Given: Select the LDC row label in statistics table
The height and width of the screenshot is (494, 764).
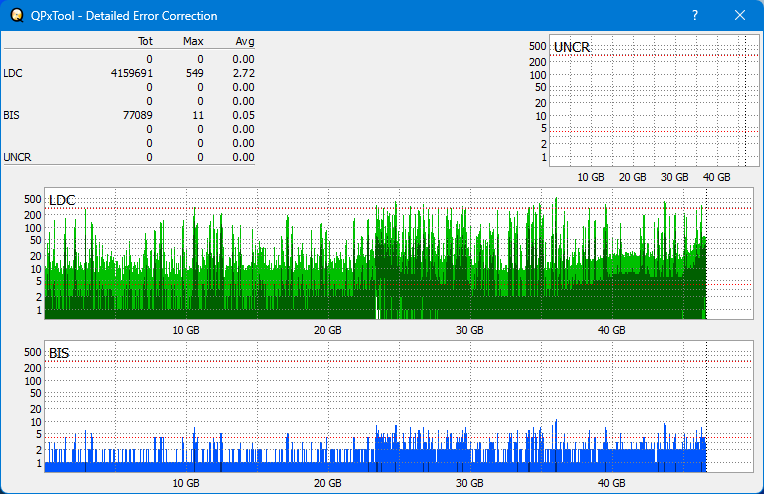Looking at the screenshot, I should point(13,73).
